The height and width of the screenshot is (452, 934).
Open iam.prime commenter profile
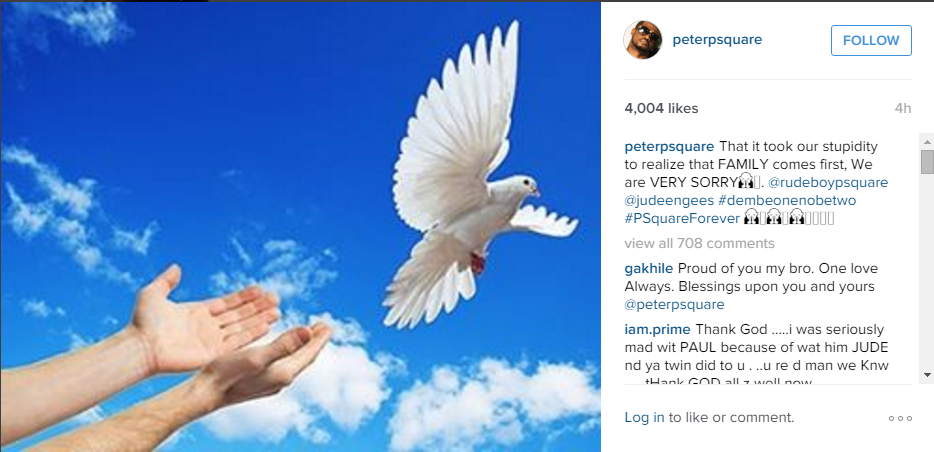coord(657,329)
